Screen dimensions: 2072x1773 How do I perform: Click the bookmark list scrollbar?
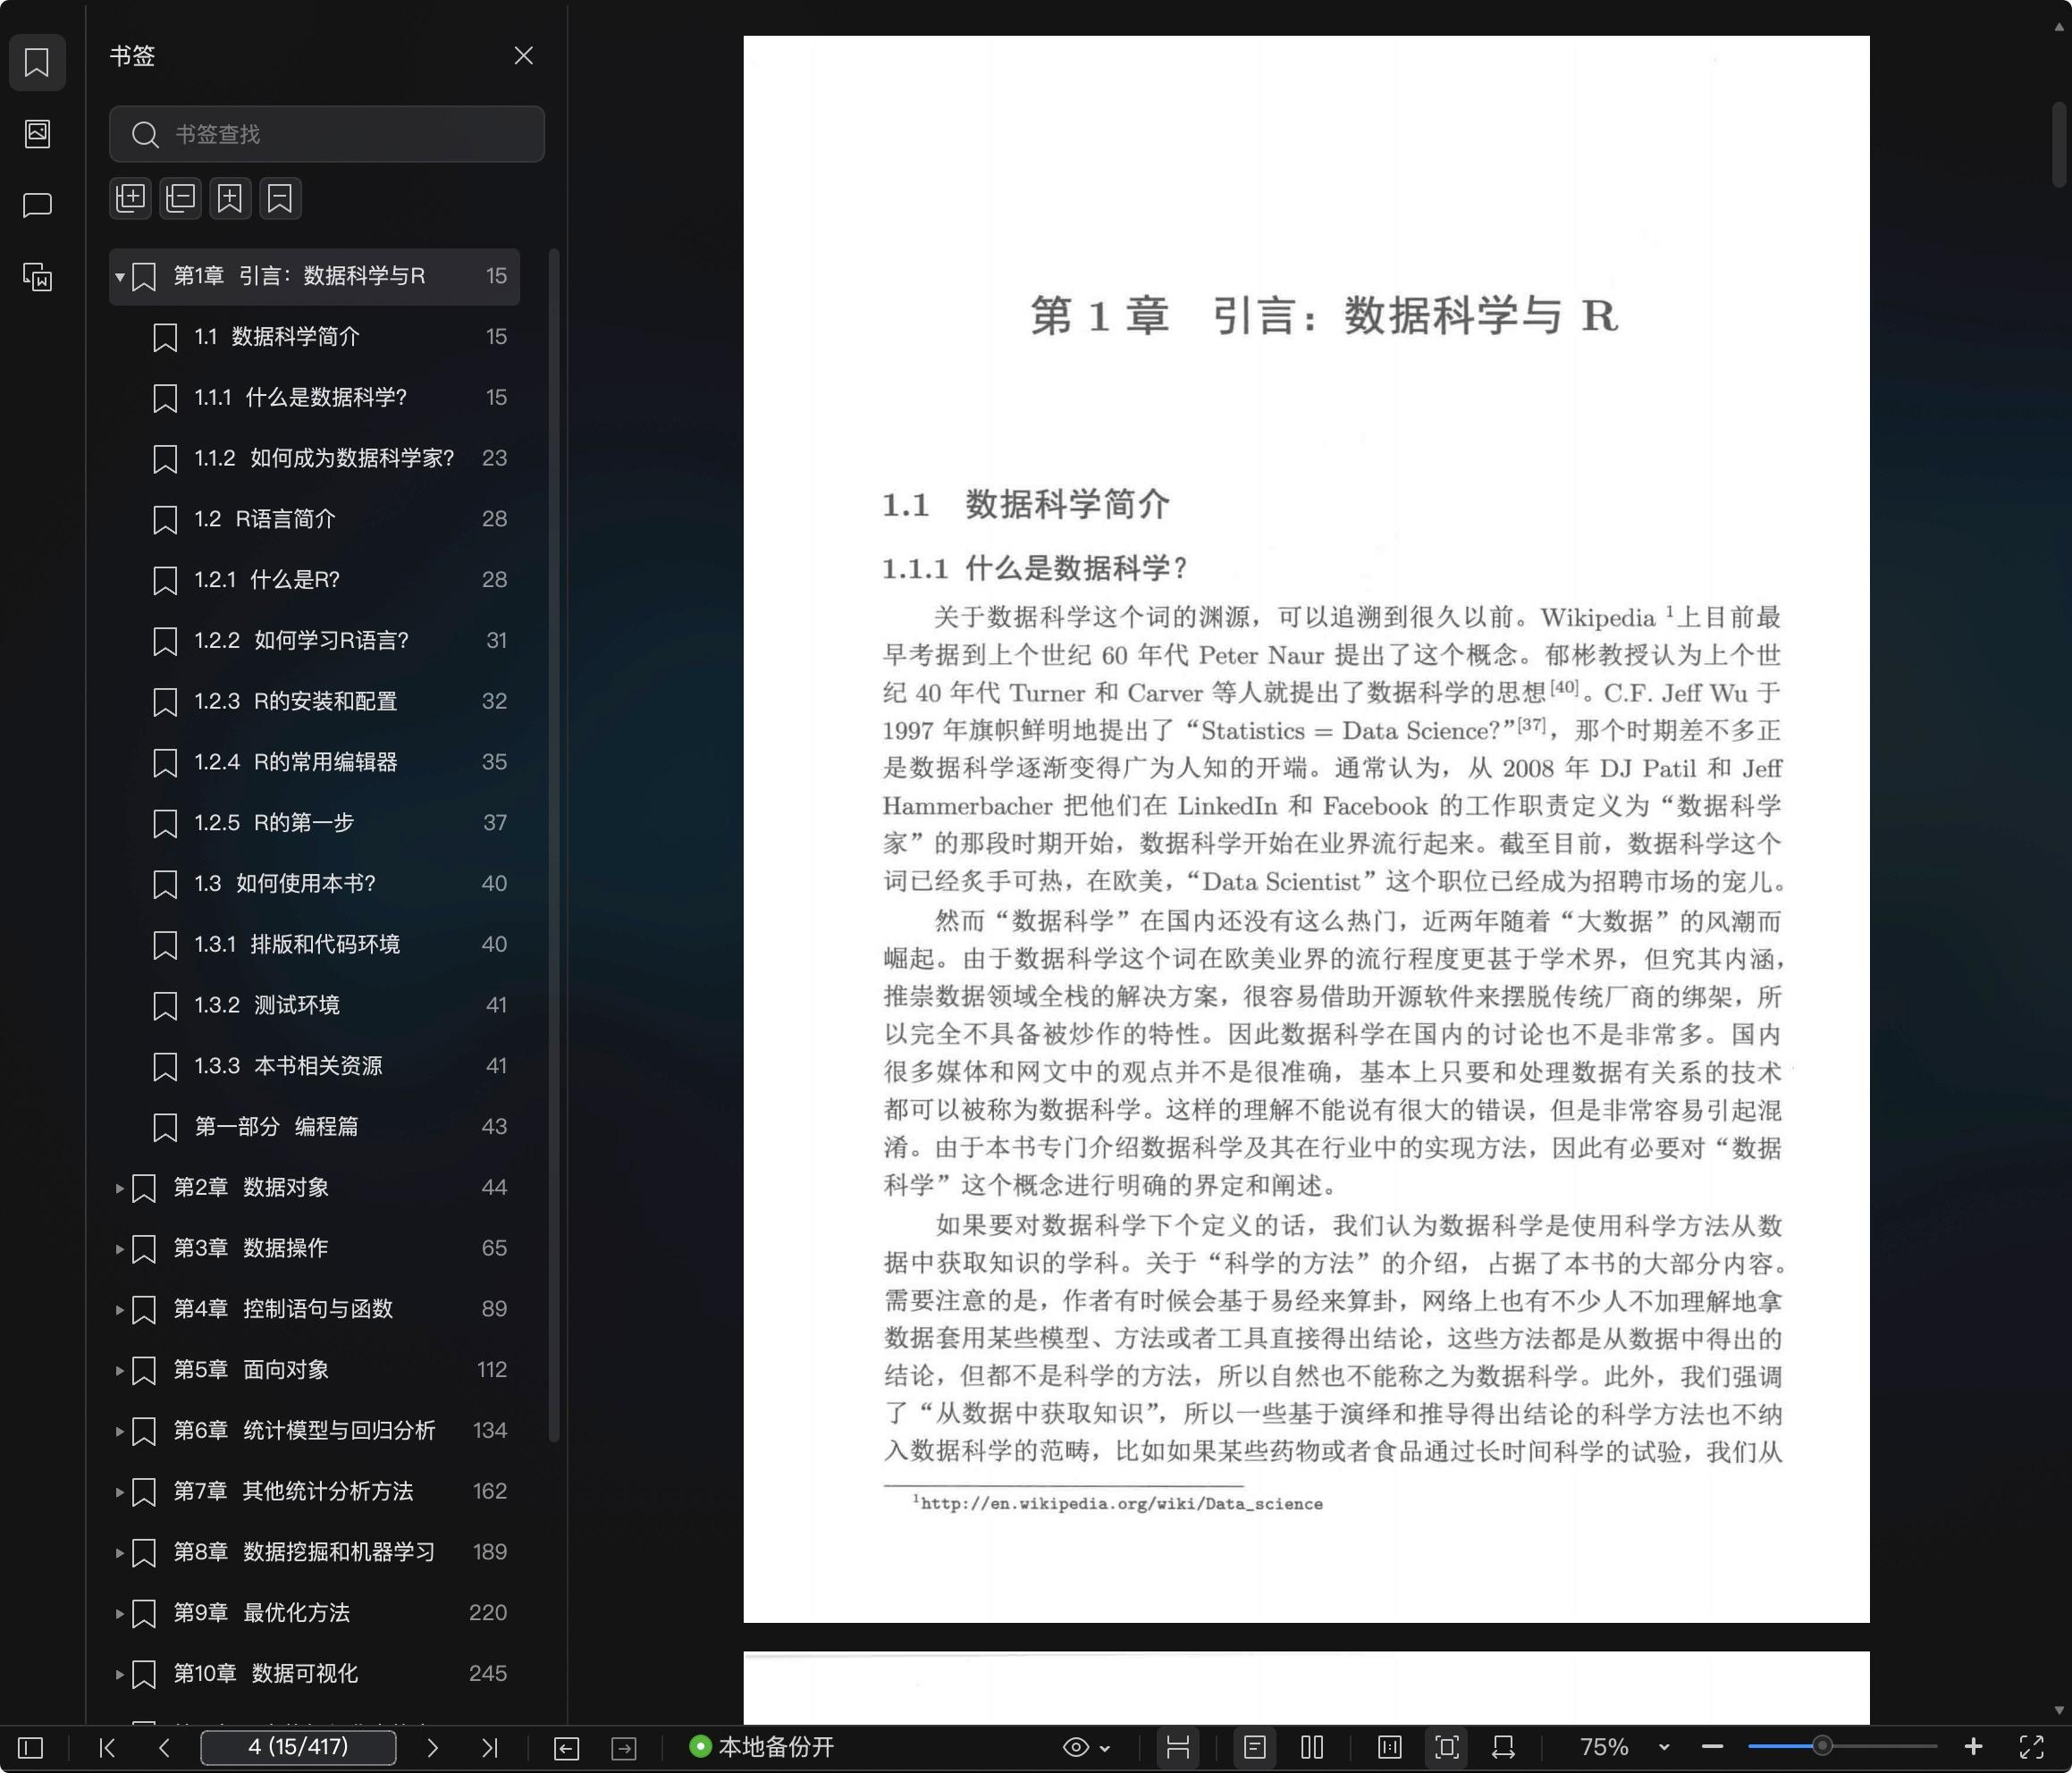coord(554,845)
